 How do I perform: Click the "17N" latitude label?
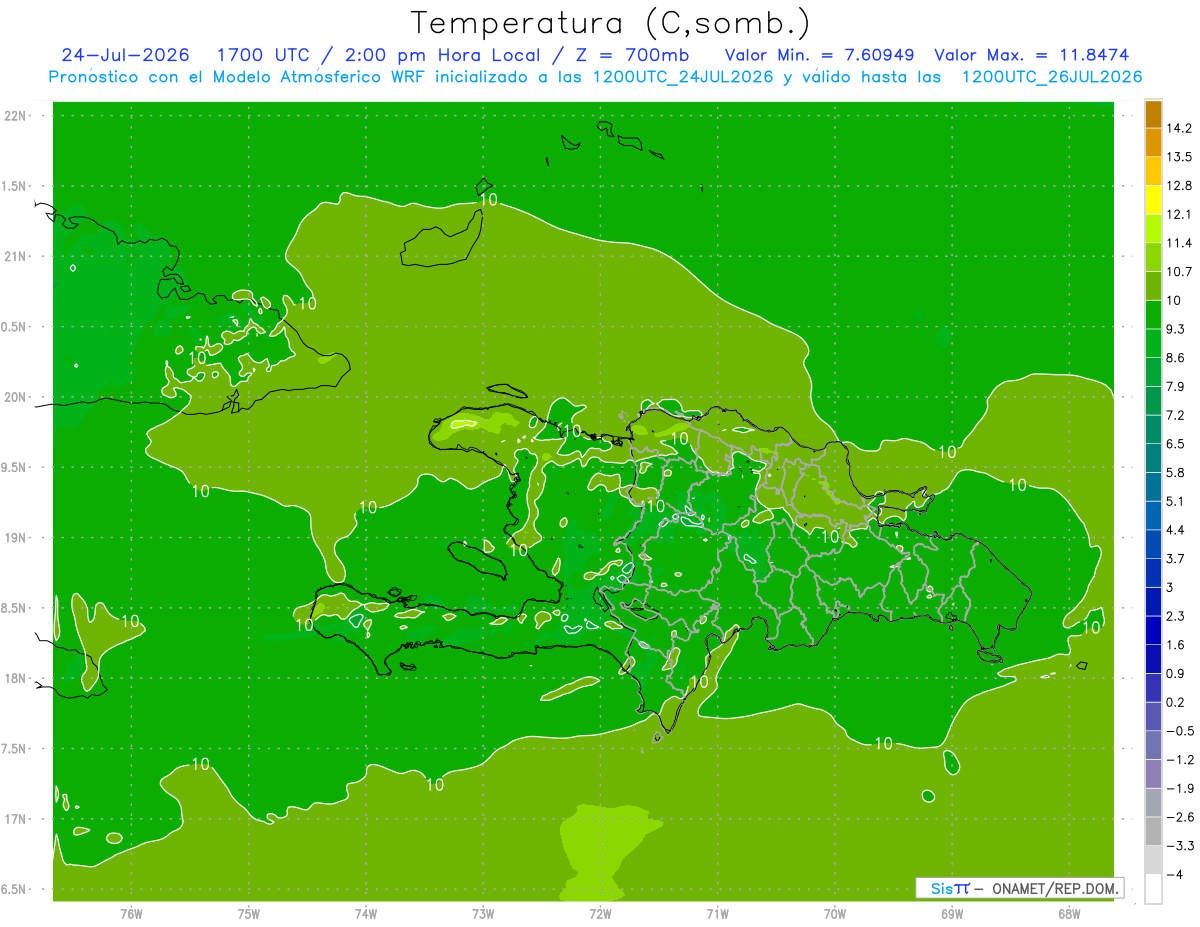(17, 819)
